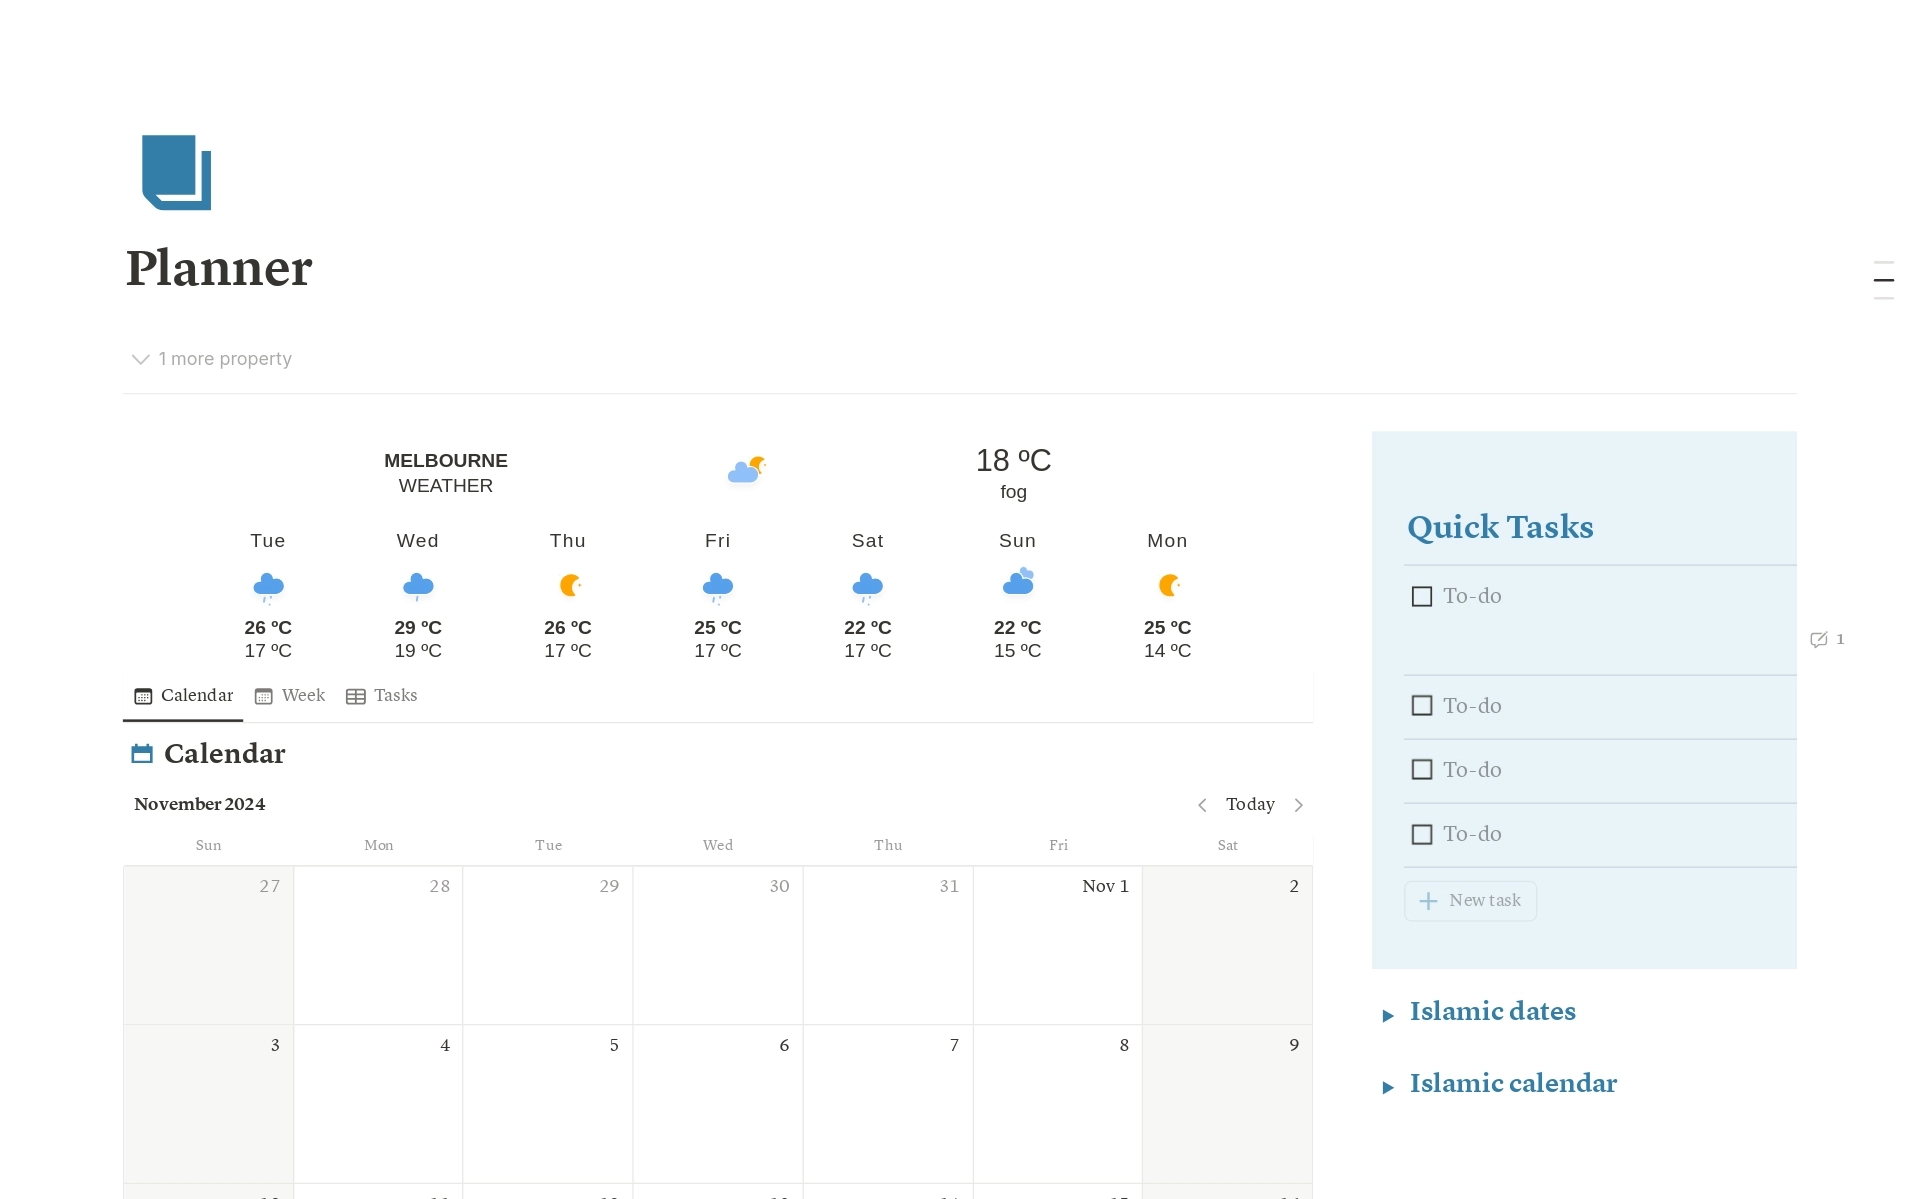Check the first To-do checkbox

pyautogui.click(x=1421, y=597)
